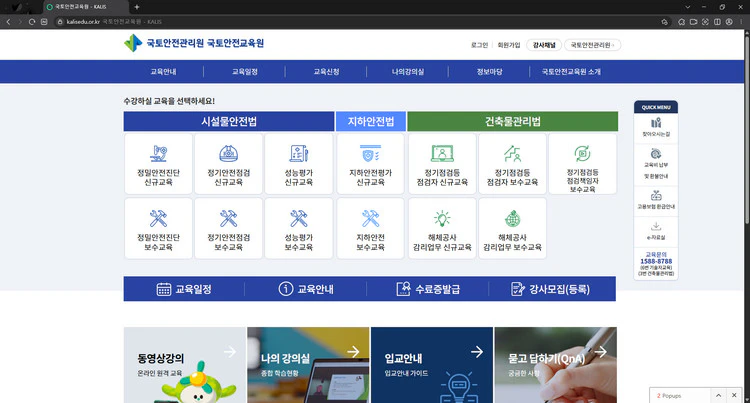
Task: Click the 1588-8788 phone number
Action: [x=656, y=261]
